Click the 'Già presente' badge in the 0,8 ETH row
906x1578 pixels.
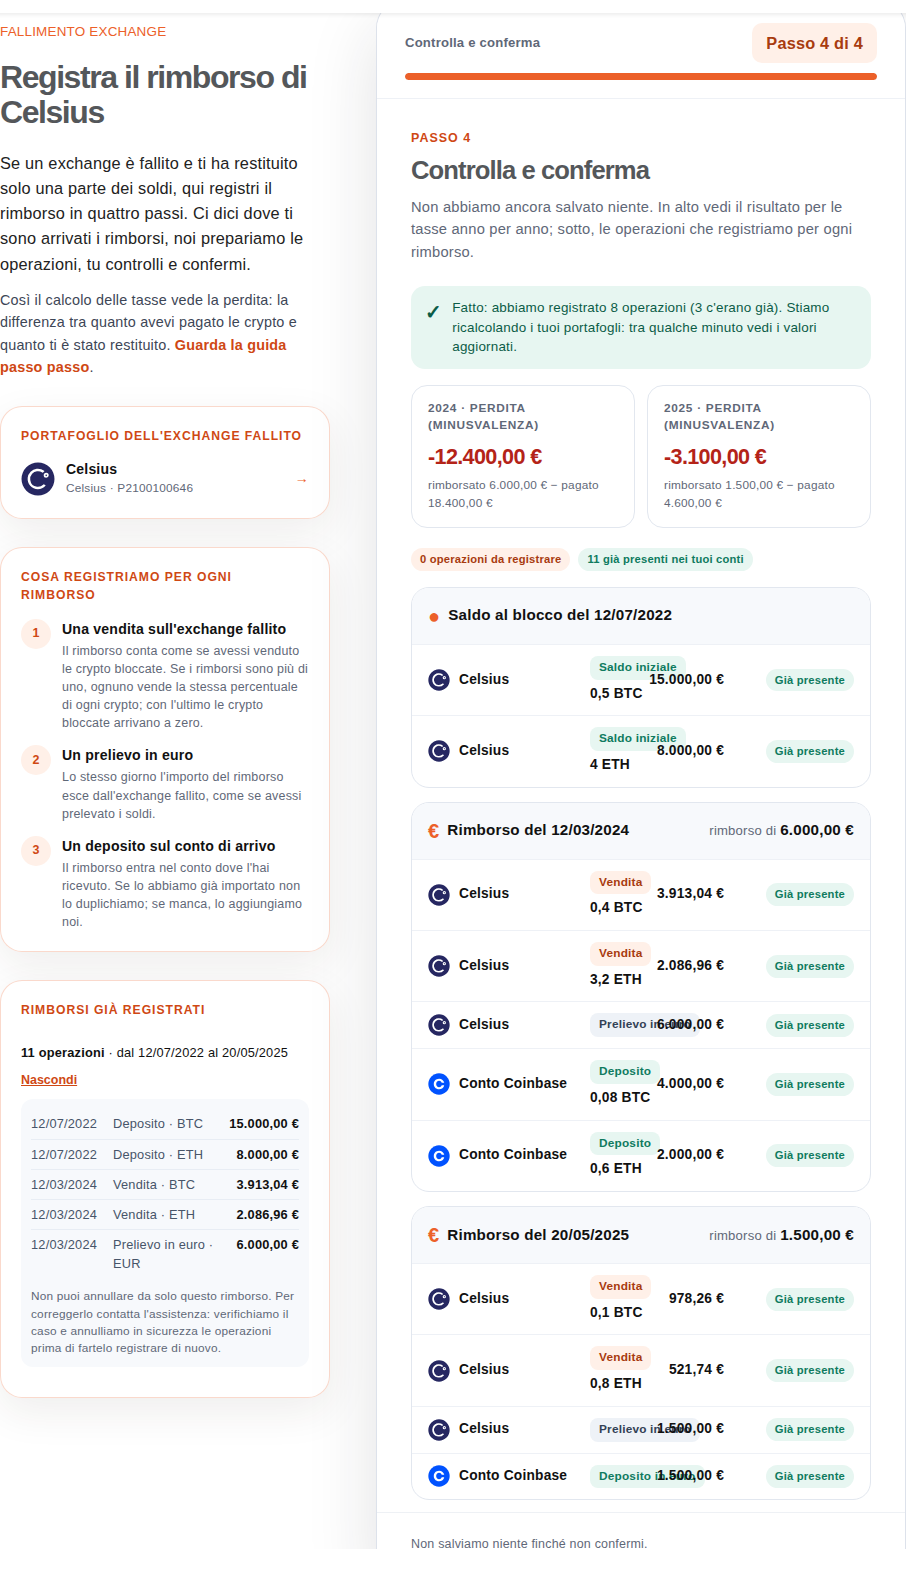click(810, 1370)
